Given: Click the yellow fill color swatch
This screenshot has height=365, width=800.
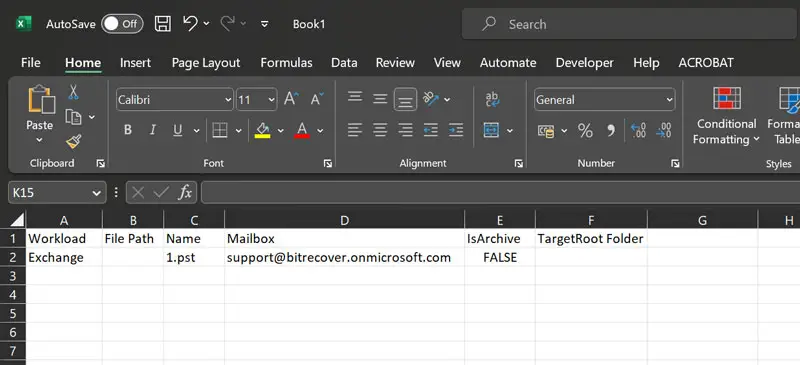Looking at the screenshot, I should (262, 131).
